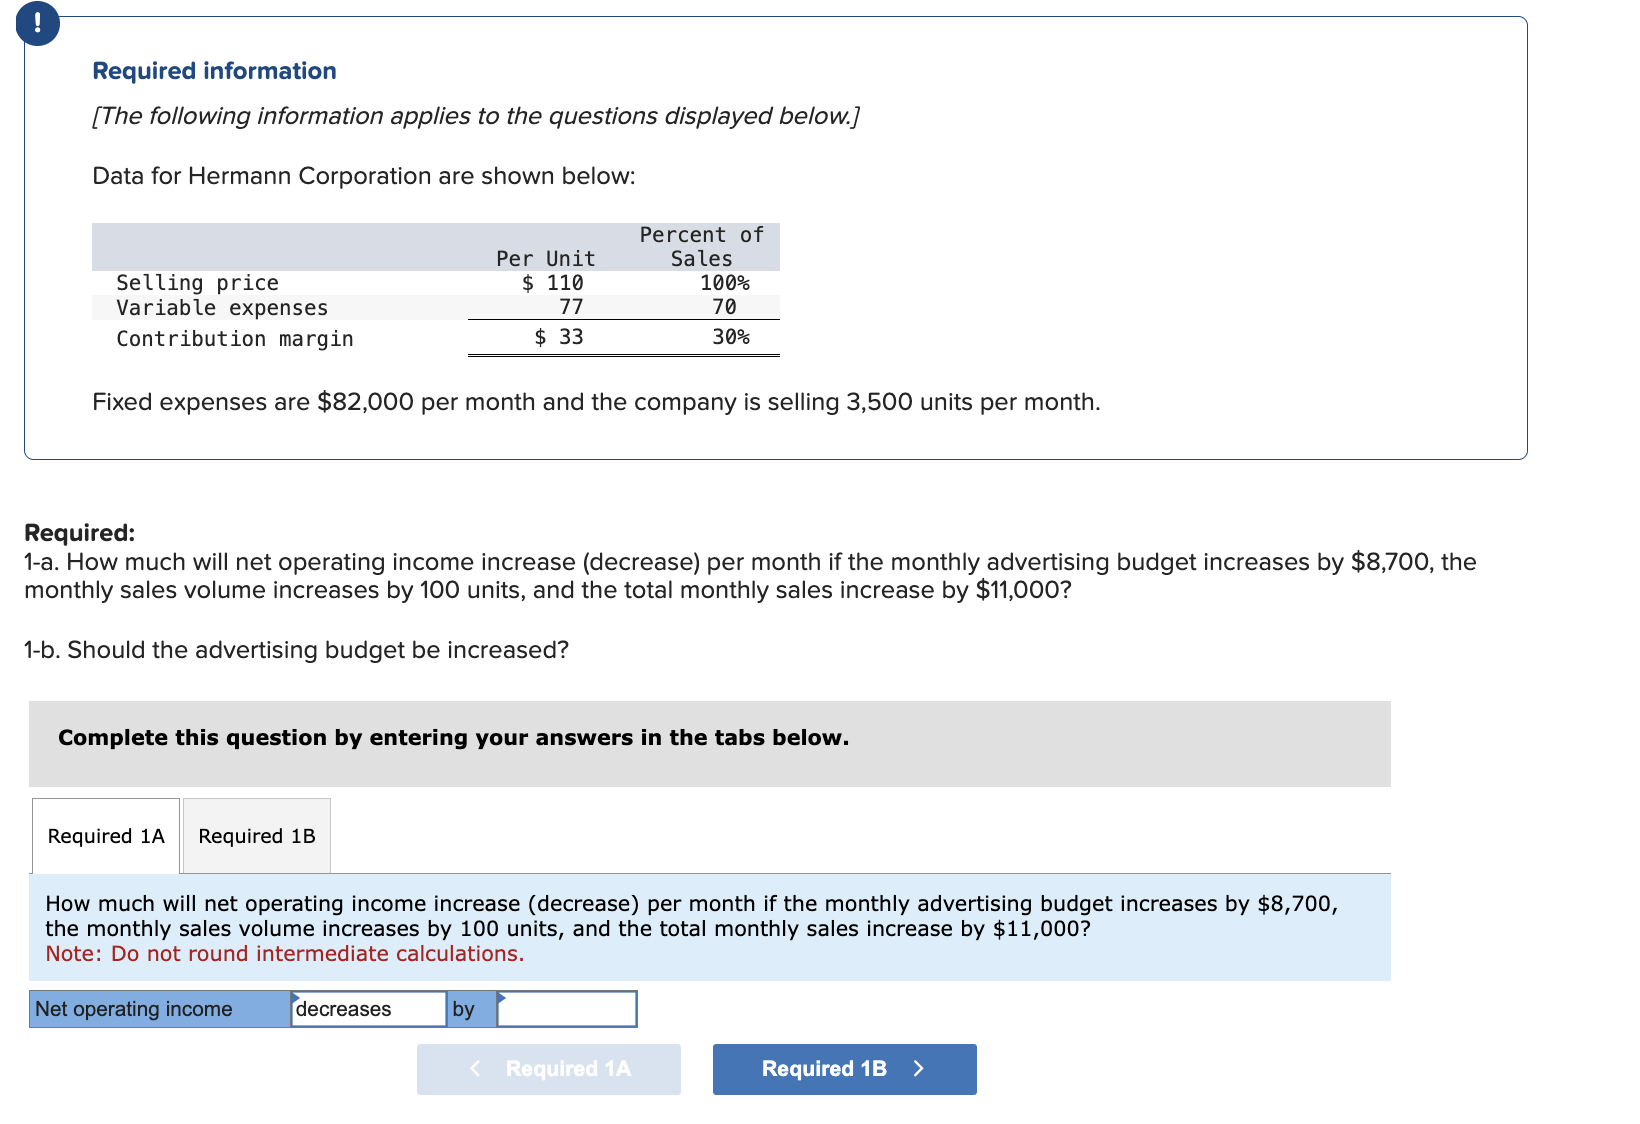1640x1124 pixels.
Task: Click the blue triangle marker on the answer input
Action: coord(503,996)
